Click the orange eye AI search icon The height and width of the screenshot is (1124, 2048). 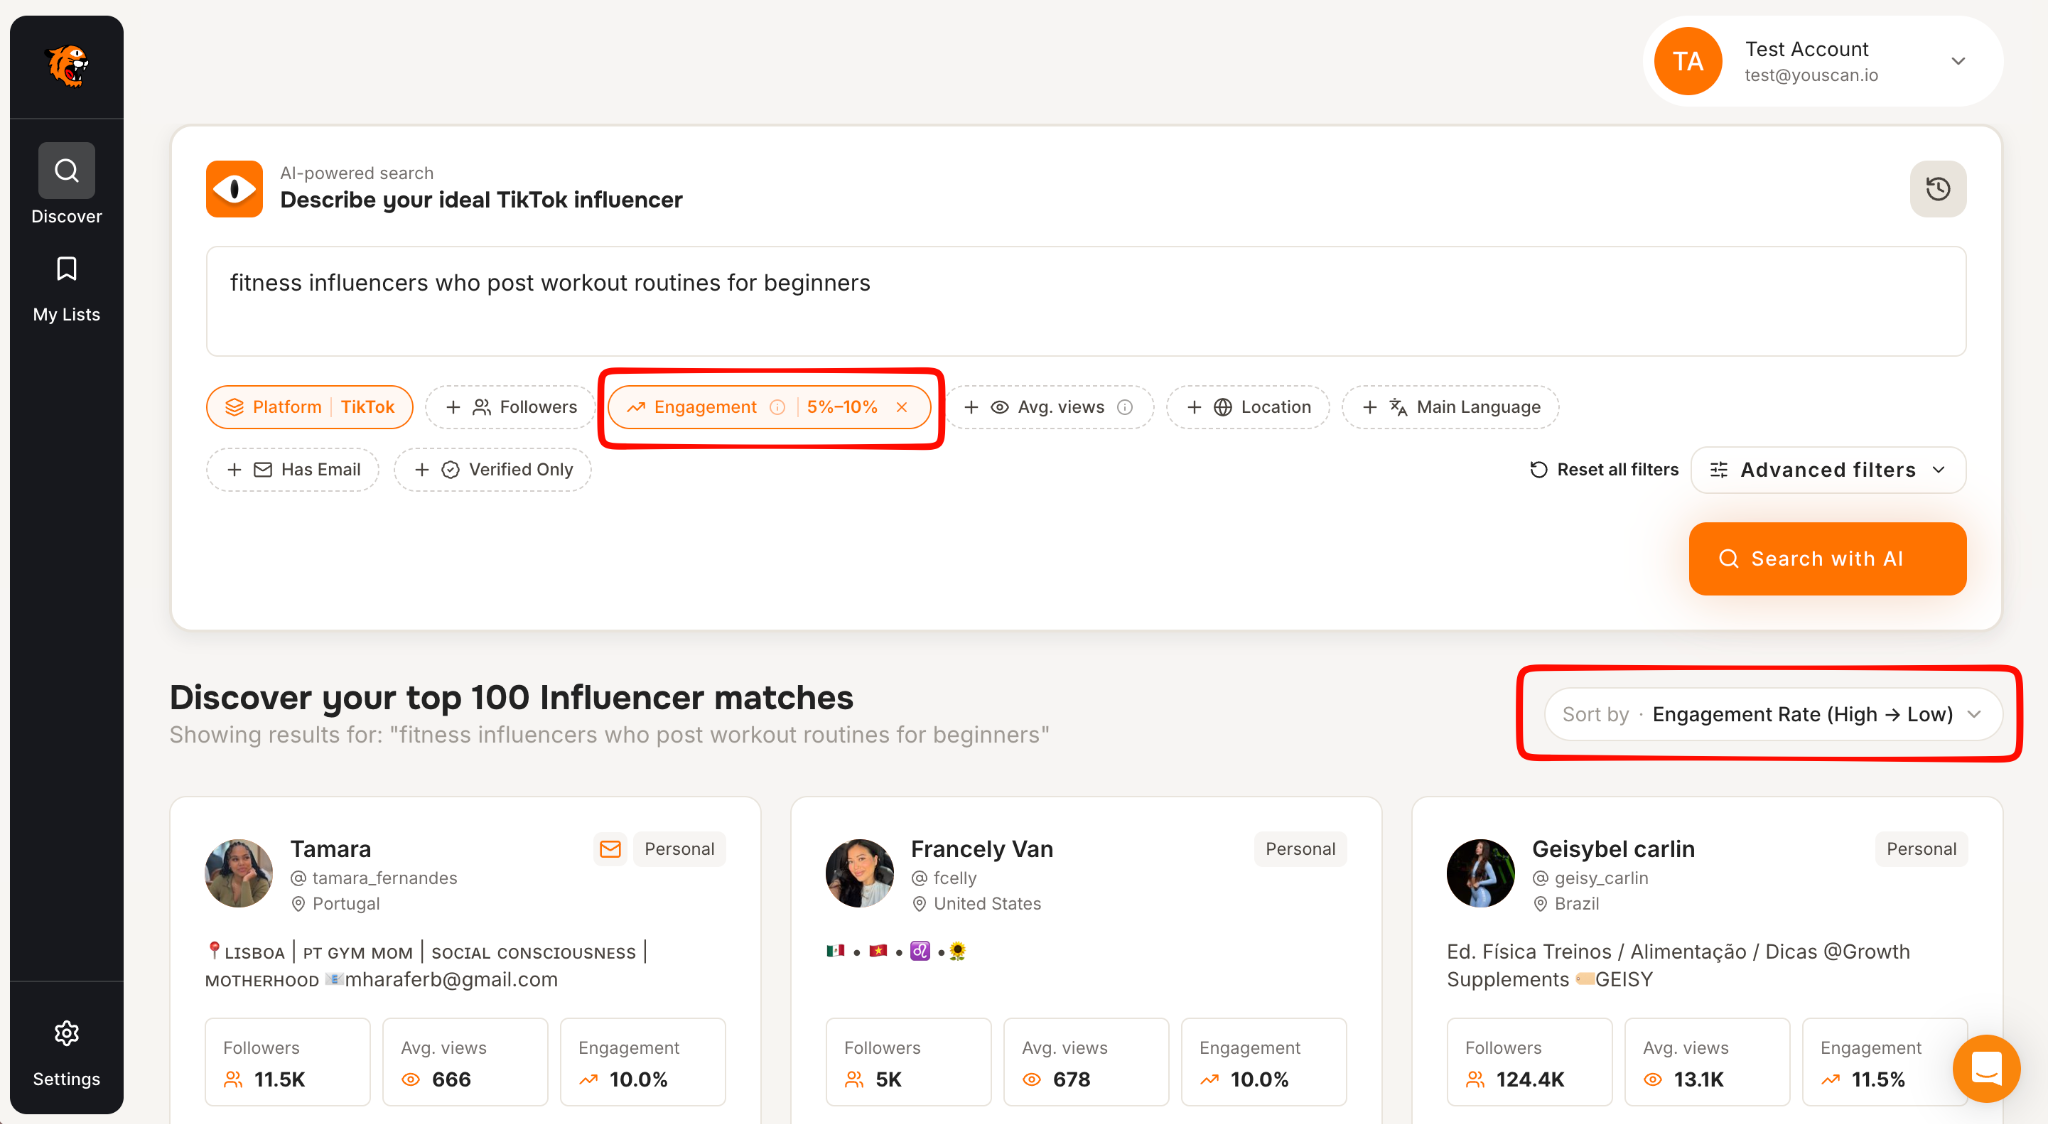pos(234,189)
